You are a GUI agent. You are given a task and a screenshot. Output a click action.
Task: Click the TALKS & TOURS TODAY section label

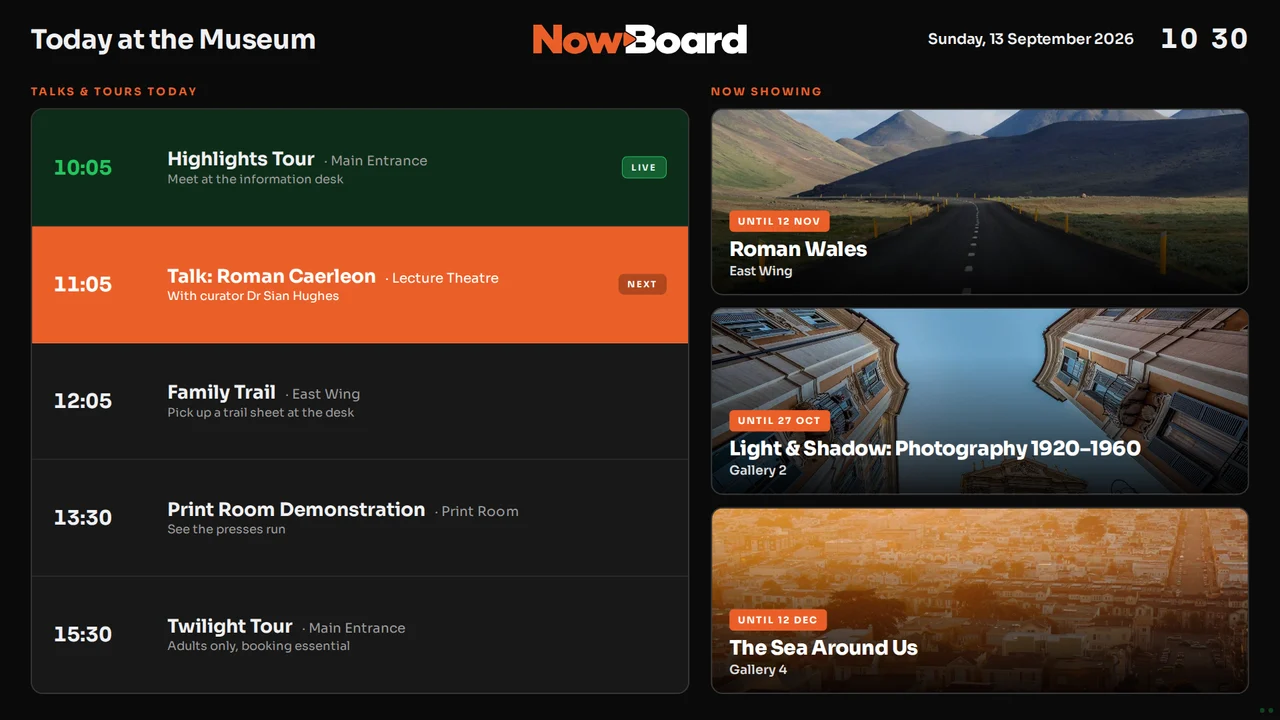point(114,91)
